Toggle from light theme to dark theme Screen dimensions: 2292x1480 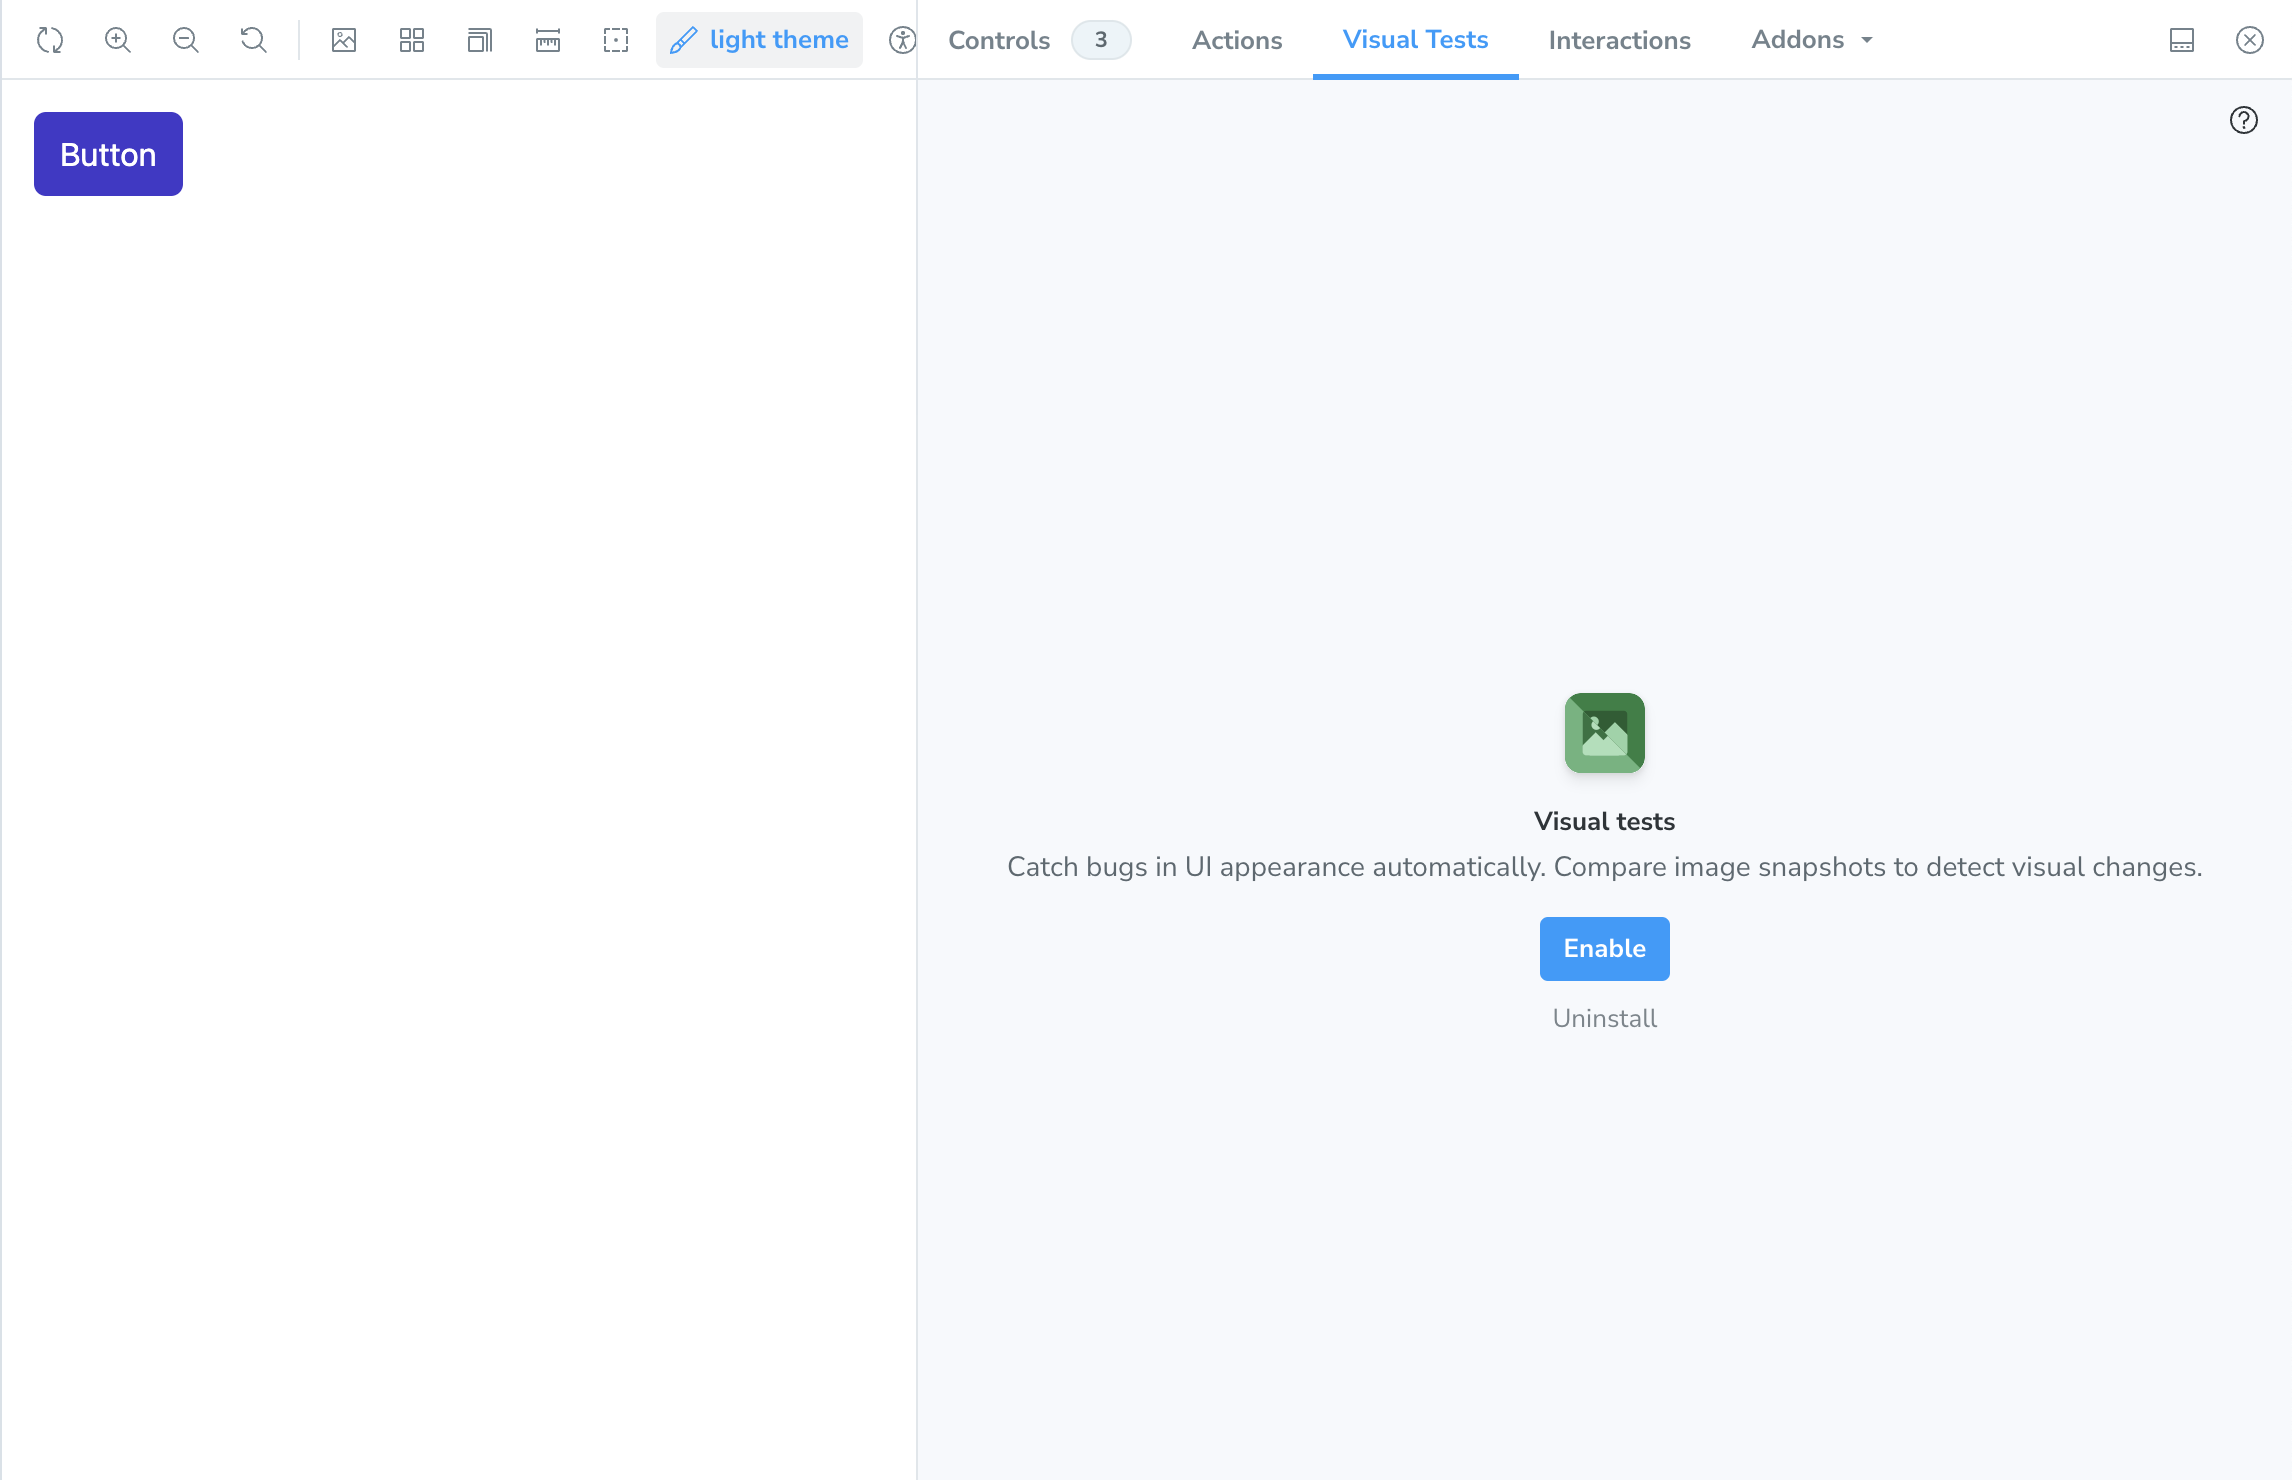759,40
